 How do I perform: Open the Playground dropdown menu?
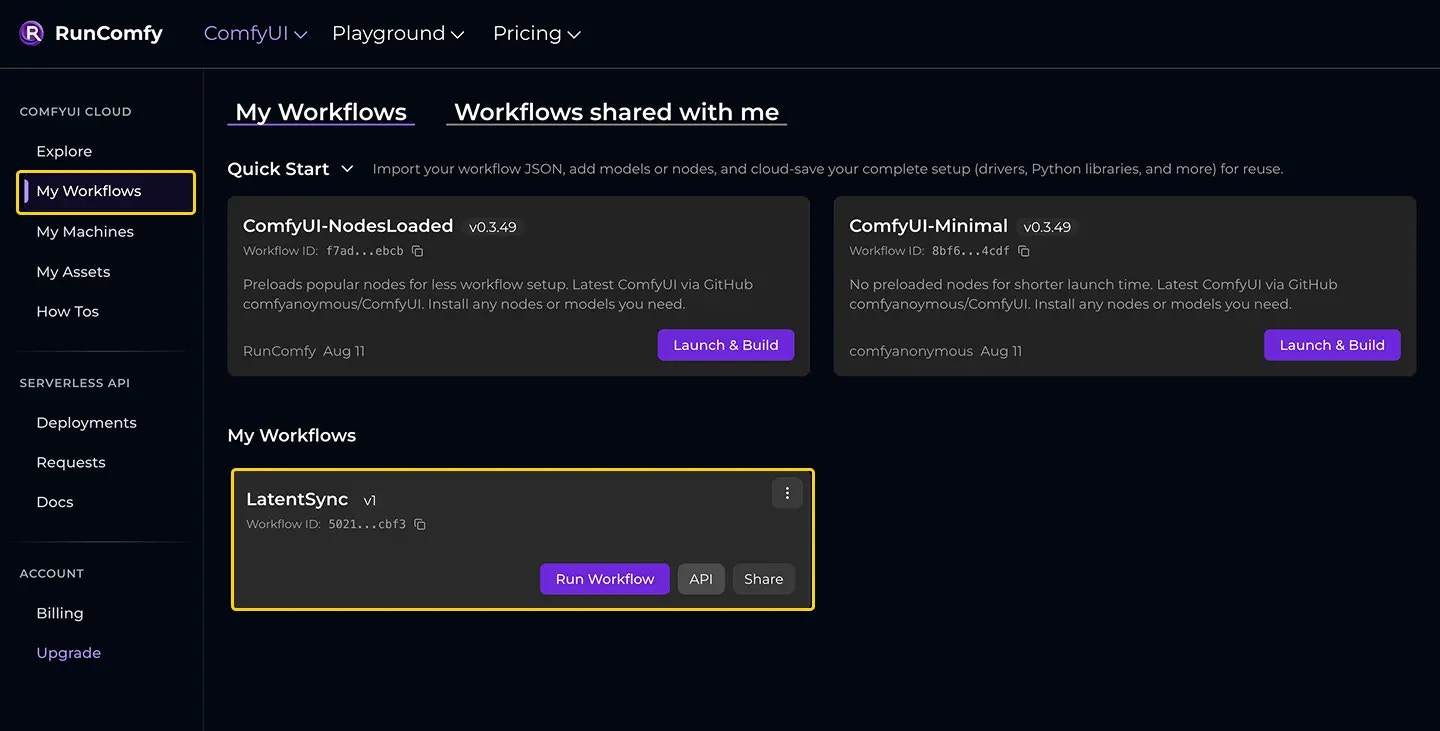398,33
